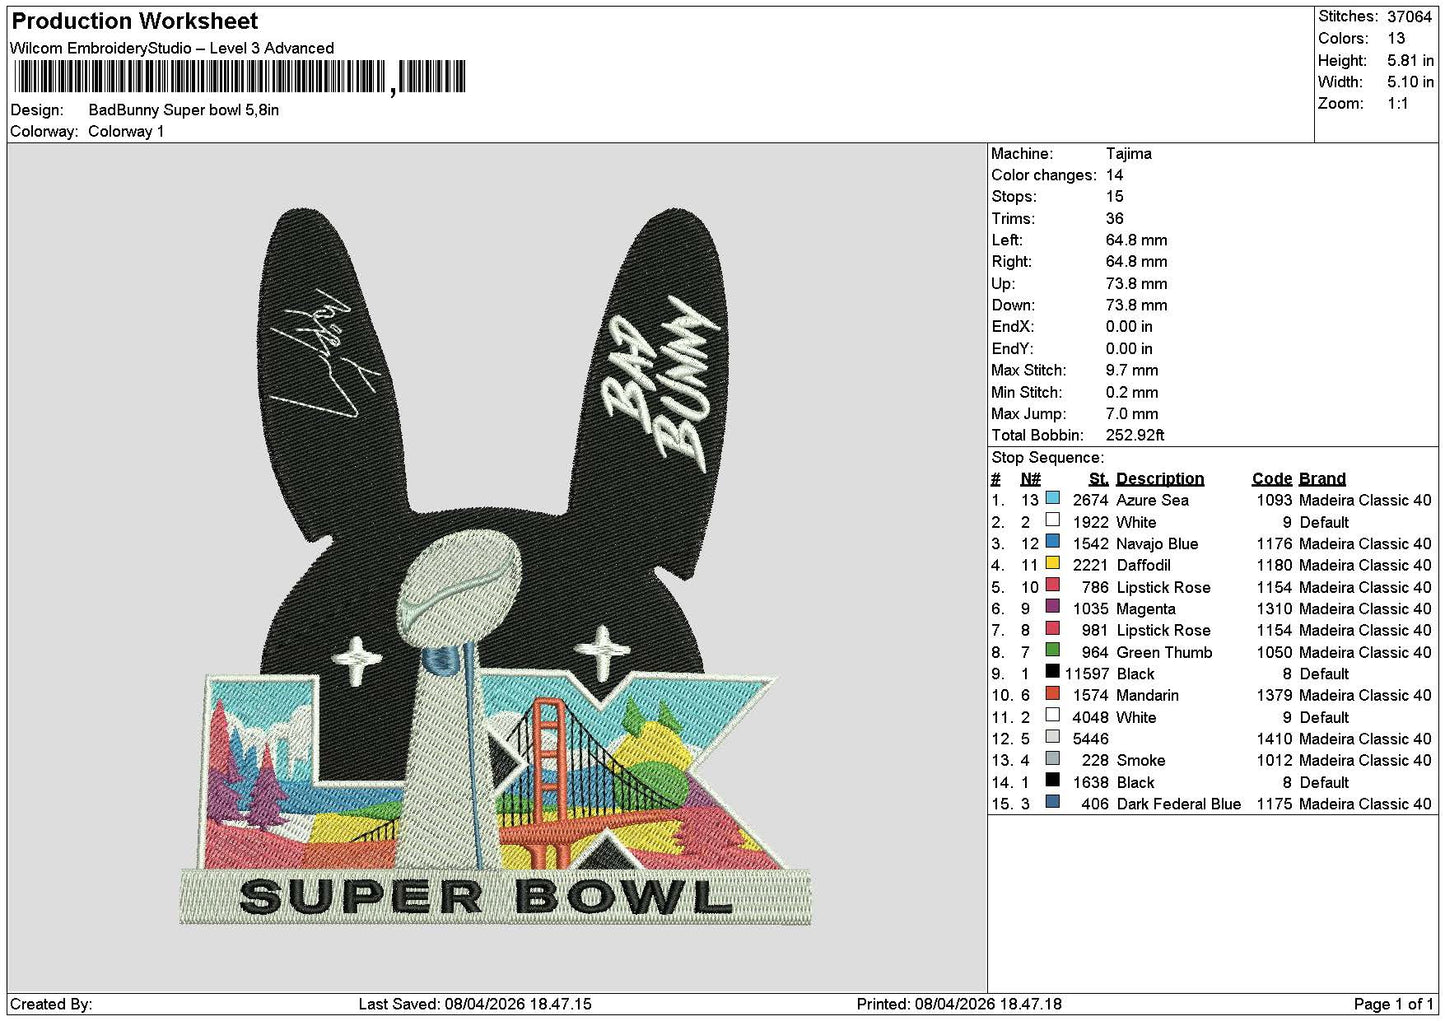Click 'Wilcom EmbroideryStudio – Level 3 Advanced' text

[172, 48]
